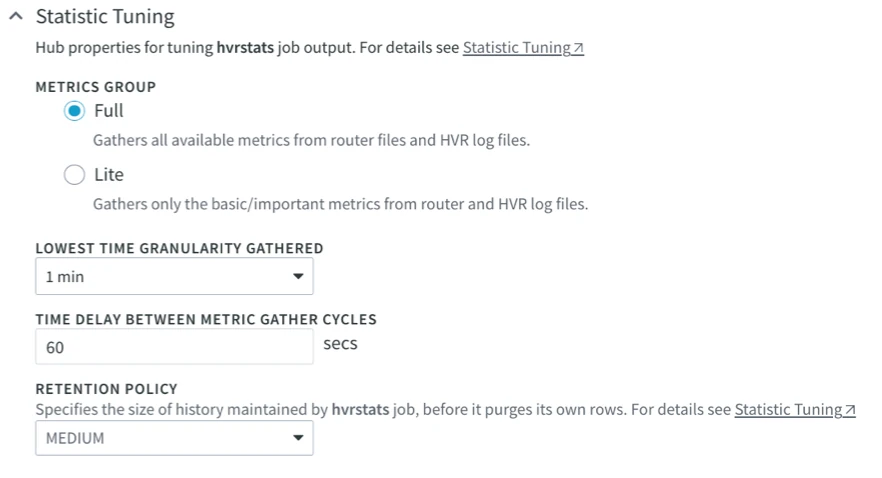Image resolution: width=882 pixels, height=478 pixels.
Task: Click the arrow icon of the 1 min dropdown
Action: [x=297, y=277]
